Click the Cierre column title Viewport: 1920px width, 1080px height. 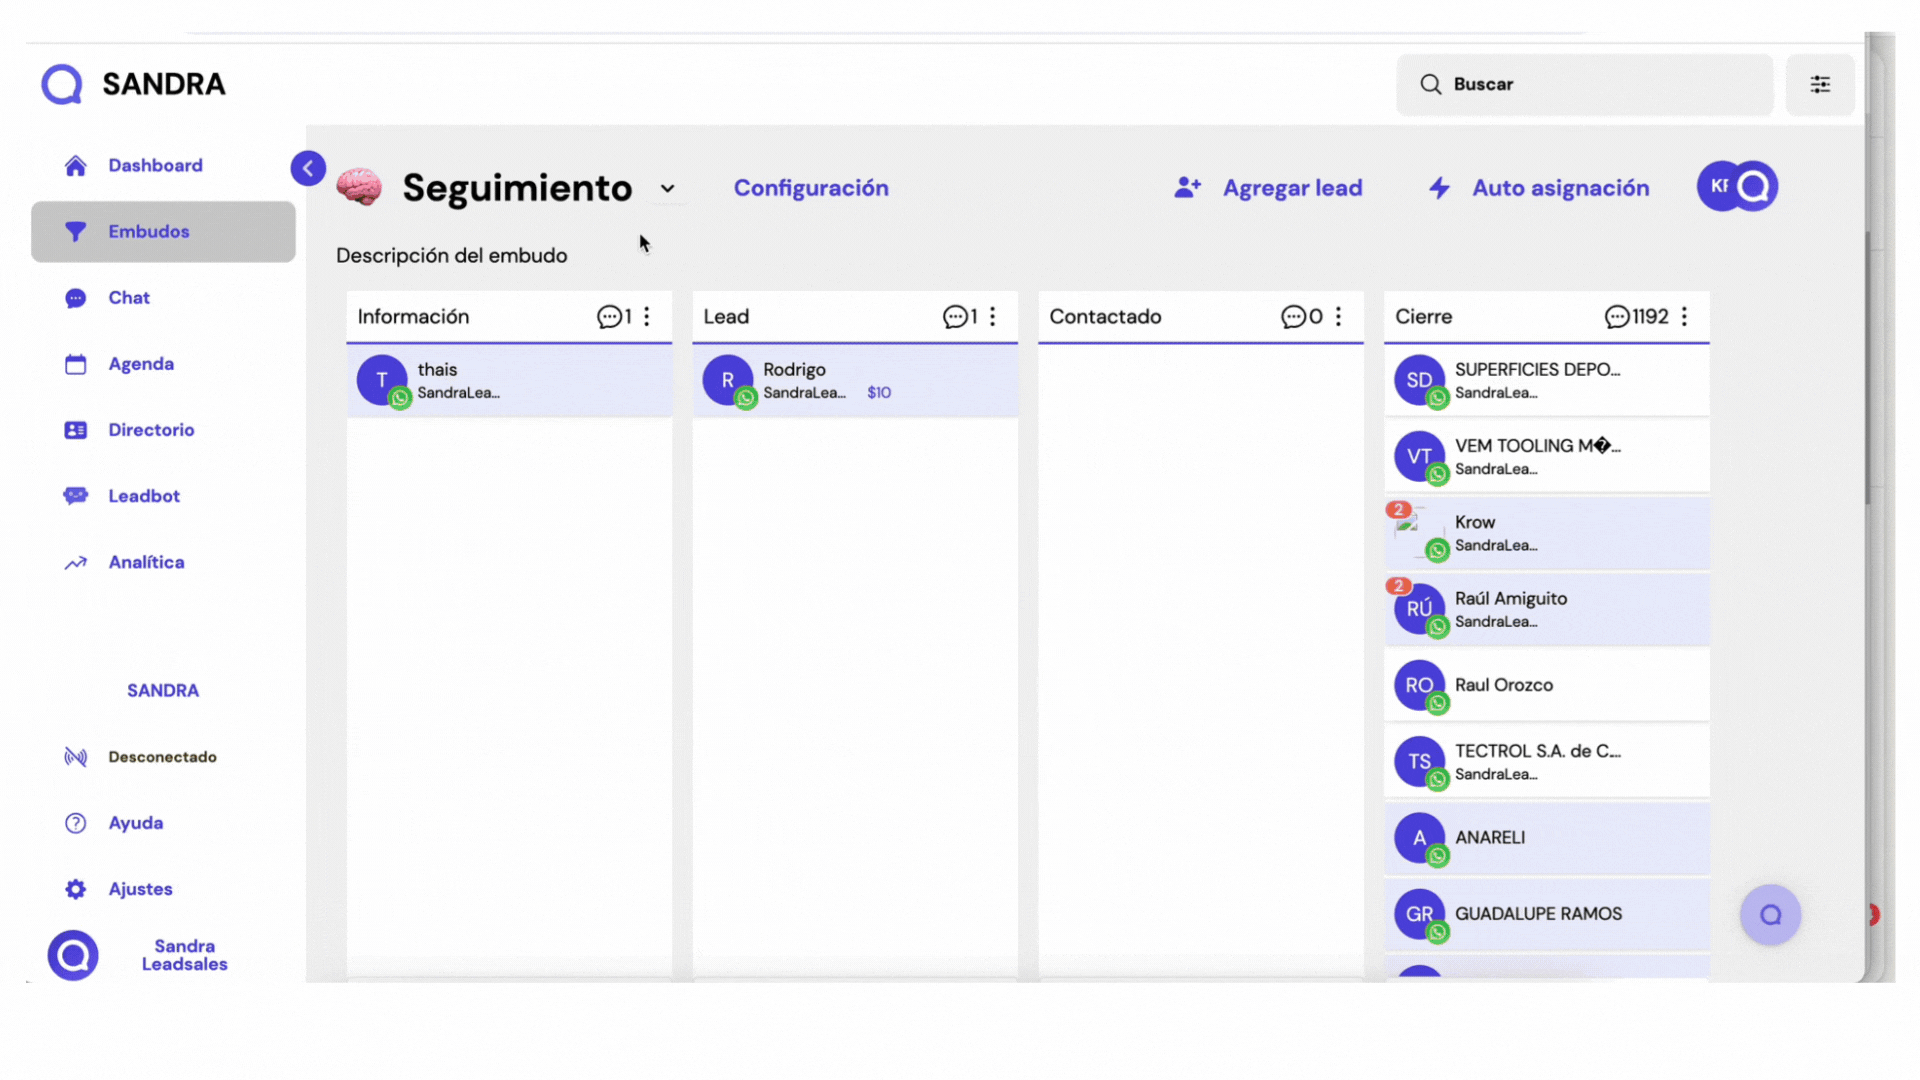(1423, 317)
